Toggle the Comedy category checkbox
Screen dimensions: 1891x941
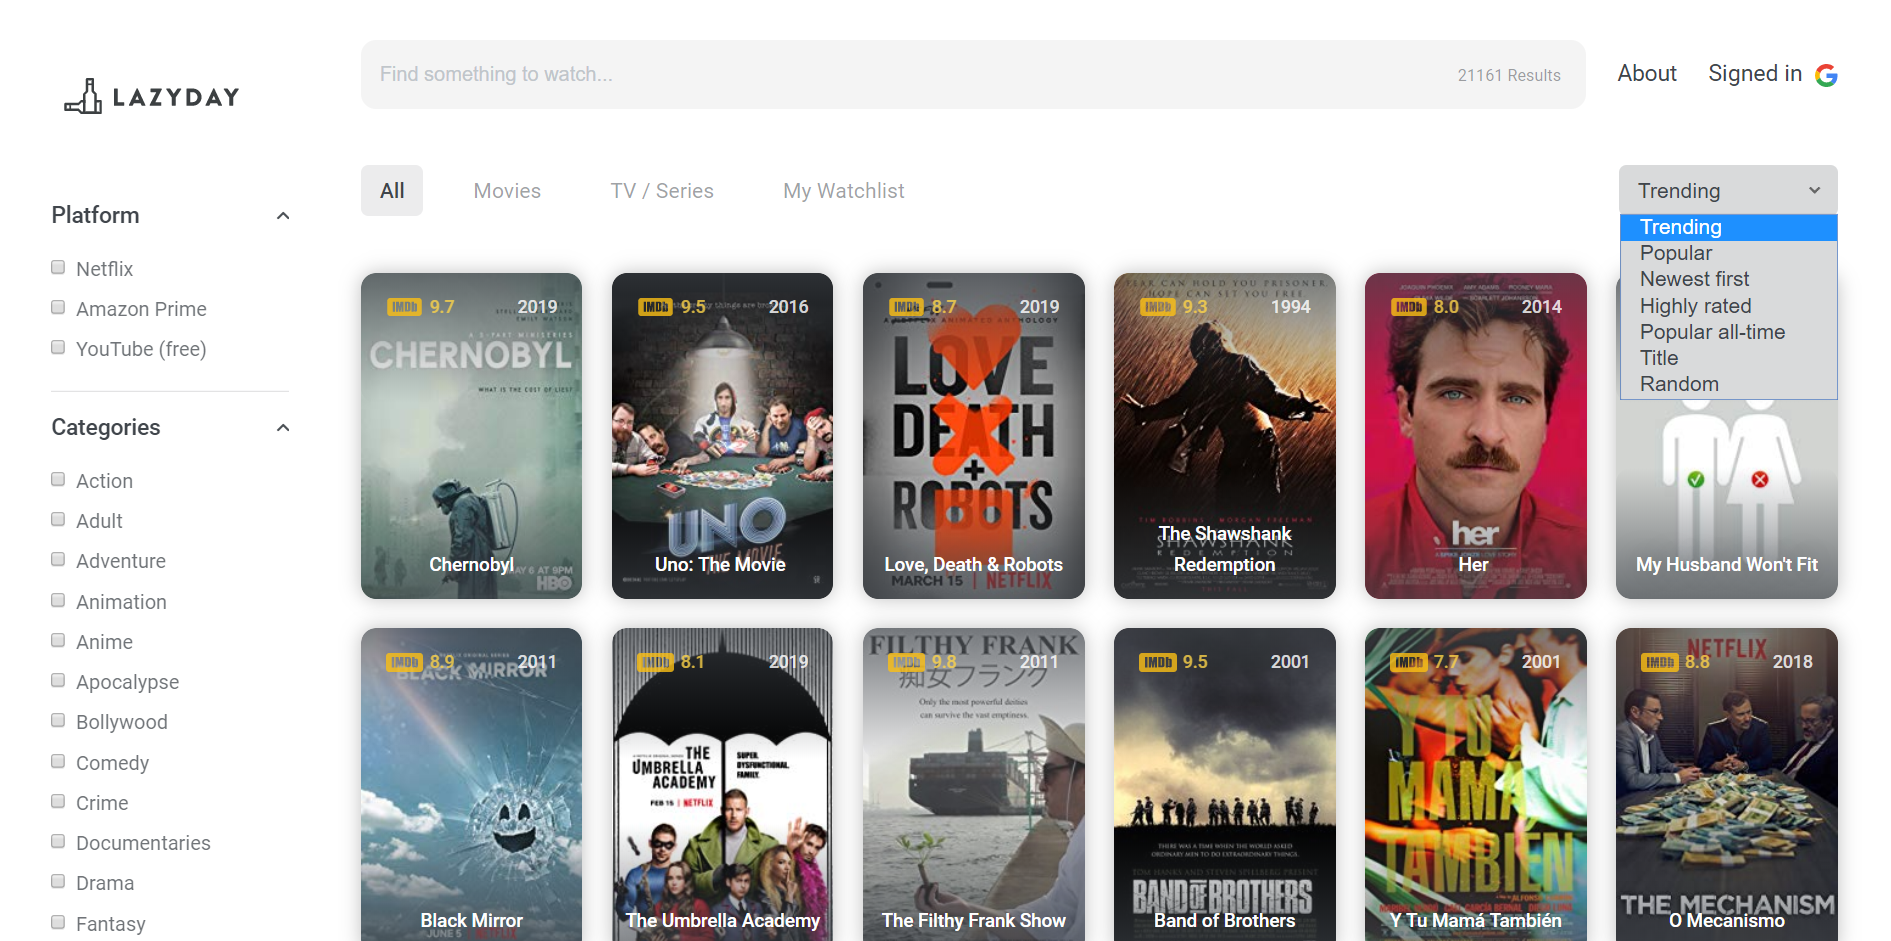click(58, 761)
